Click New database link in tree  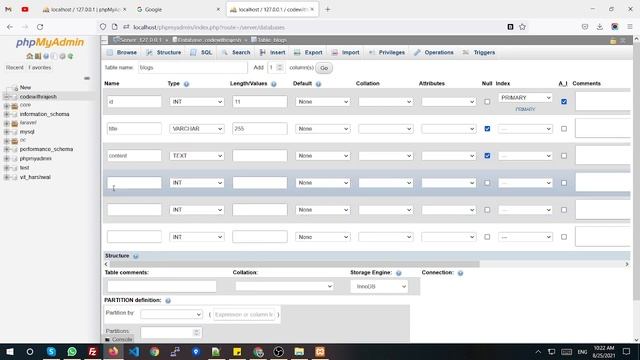[x=25, y=87]
